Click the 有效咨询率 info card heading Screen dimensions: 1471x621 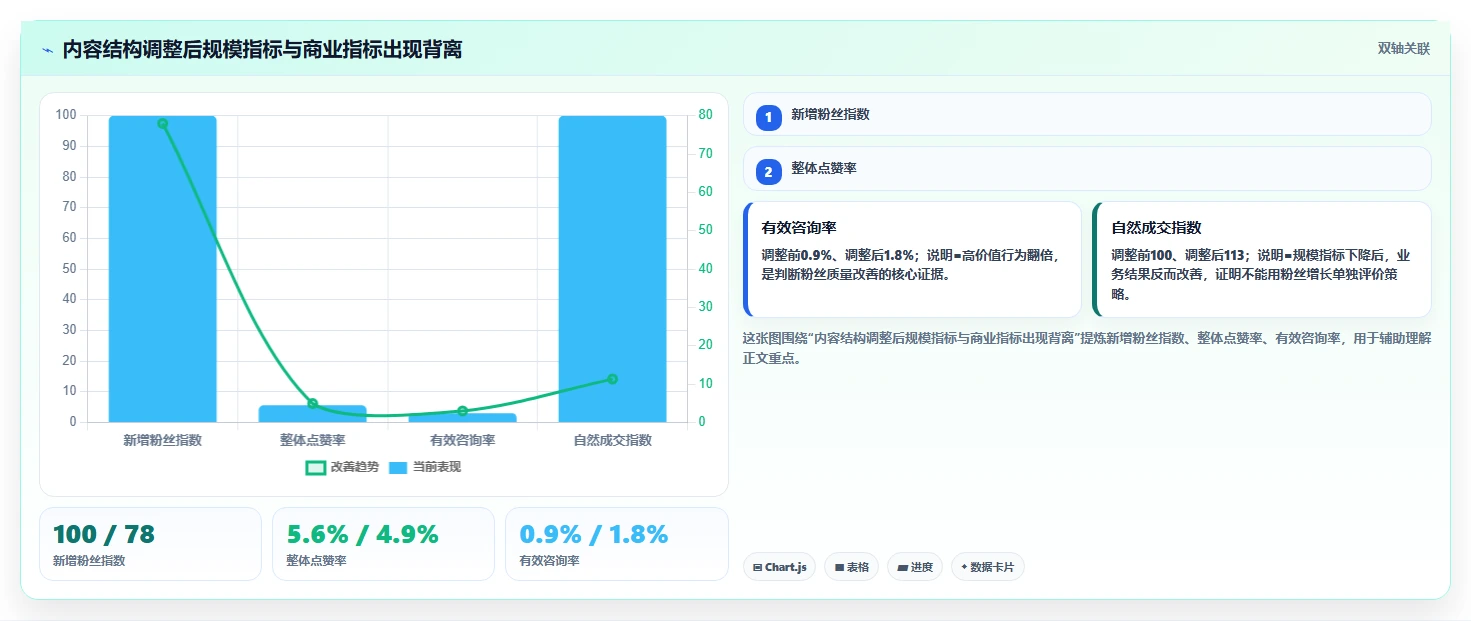[799, 228]
